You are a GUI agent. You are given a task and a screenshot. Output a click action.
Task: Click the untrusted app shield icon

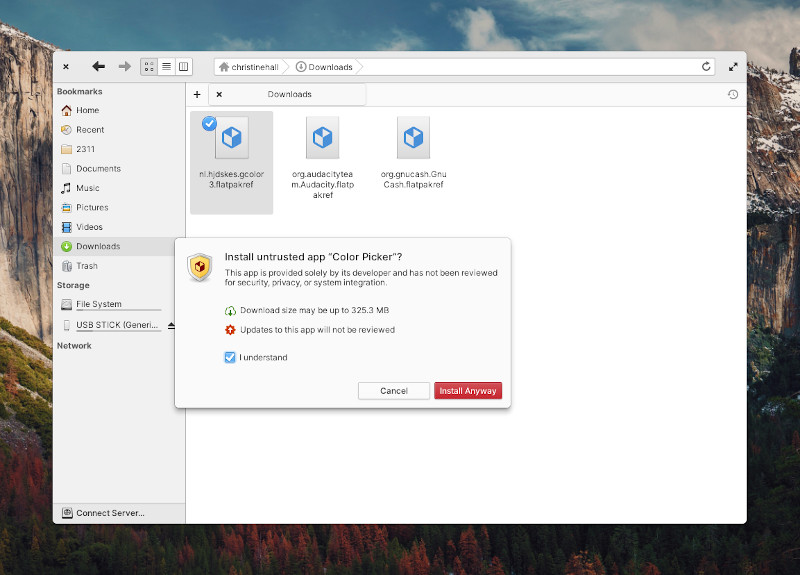pyautogui.click(x=199, y=267)
